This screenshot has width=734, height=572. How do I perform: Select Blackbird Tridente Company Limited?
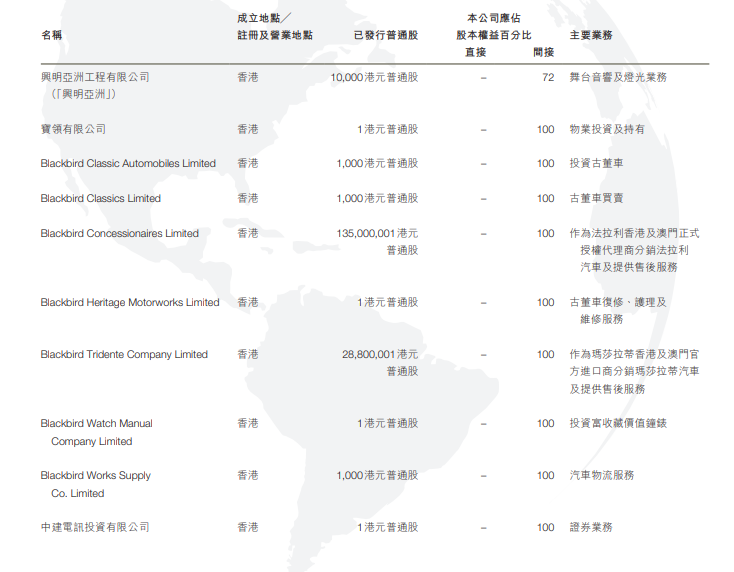tap(124, 355)
